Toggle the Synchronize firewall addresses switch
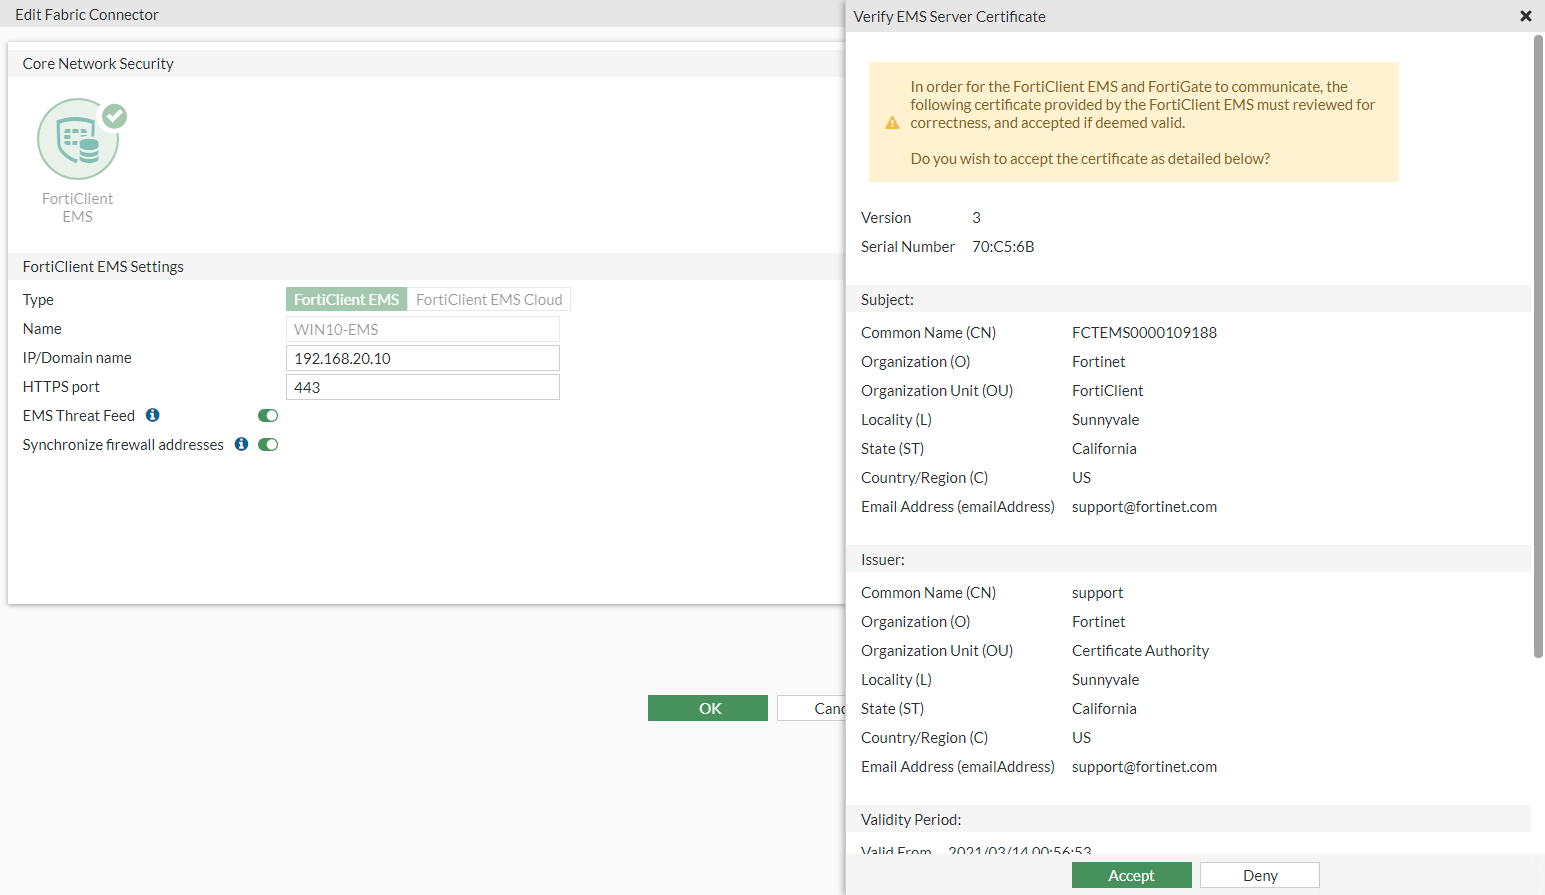Screen dimensions: 1545x895 coord(268,445)
